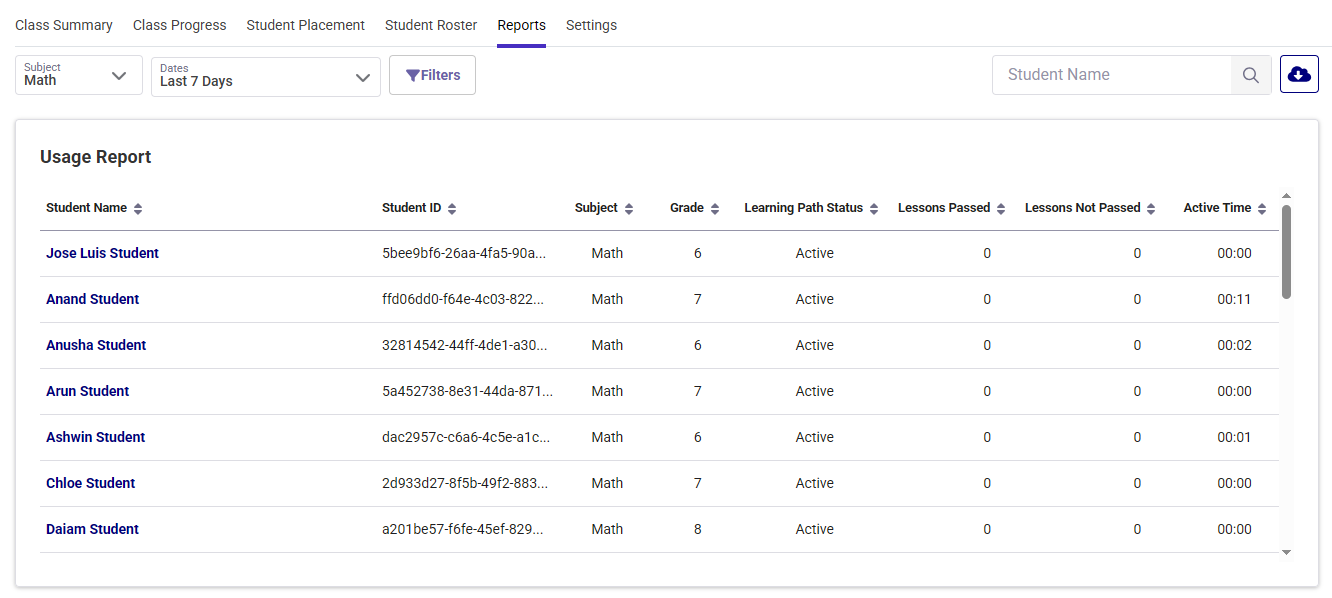This screenshot has height=598, width=1332.
Task: Sort by Lessons Not Passed arrows
Action: [1151, 209]
